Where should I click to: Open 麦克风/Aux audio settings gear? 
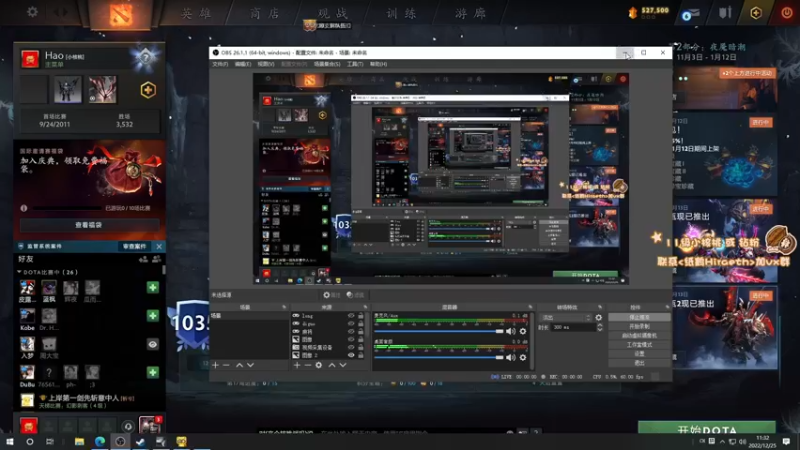(522, 332)
